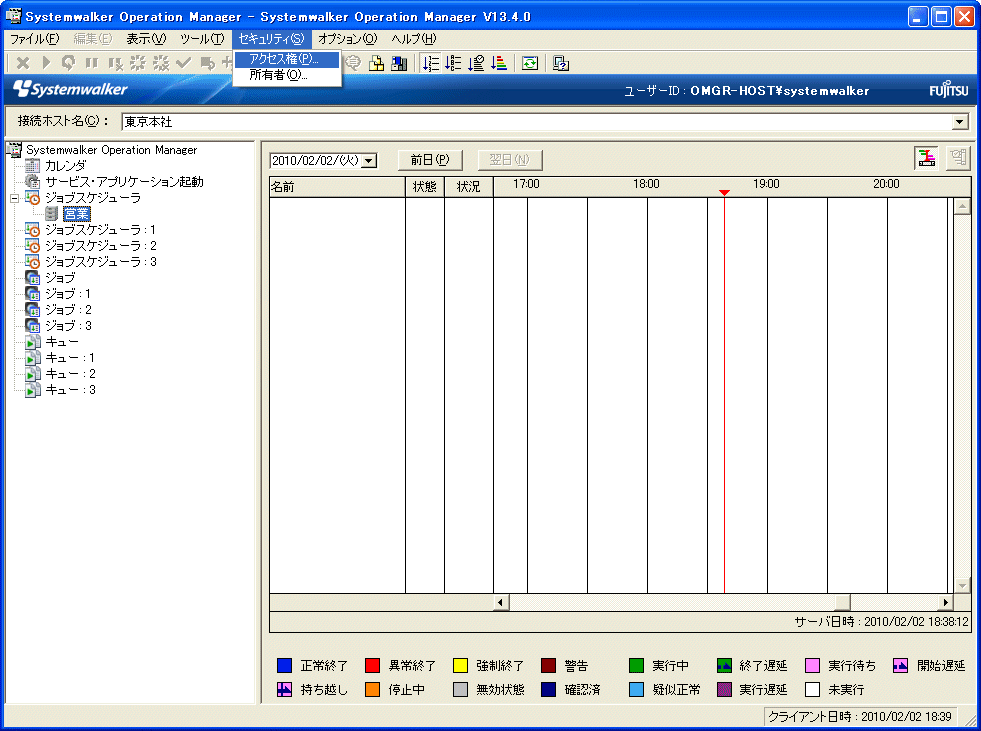981x731 pixels.
Task: Select the ジョブ tree node
Action: pos(60,278)
